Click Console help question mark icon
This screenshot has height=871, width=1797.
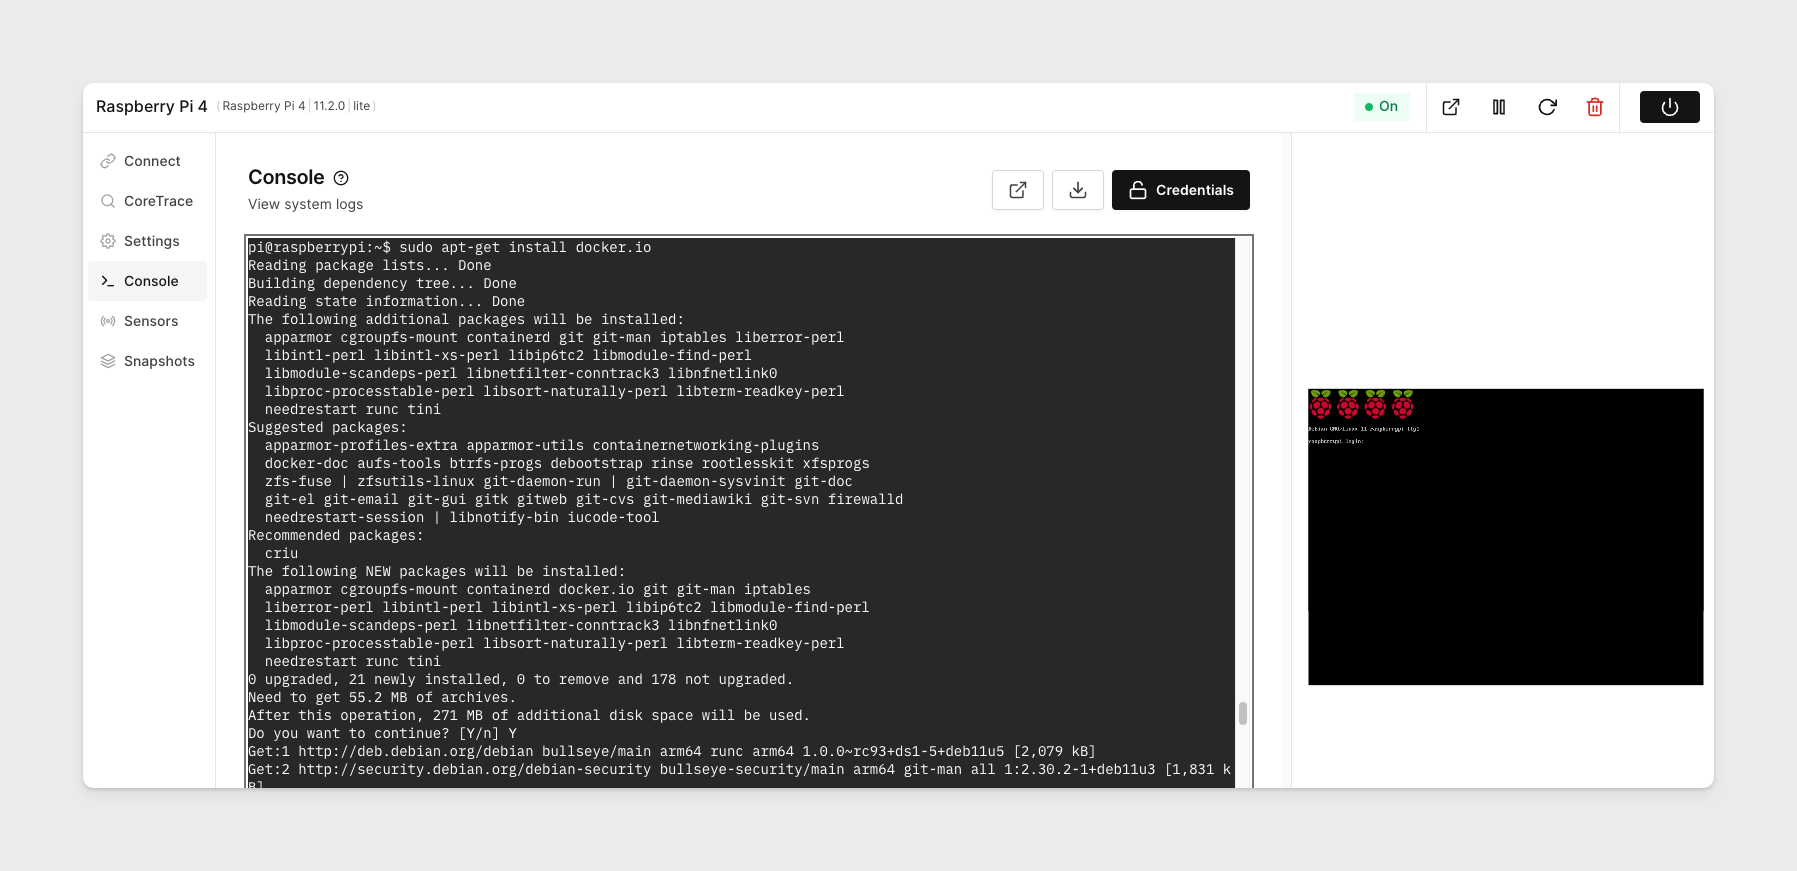click(x=341, y=178)
